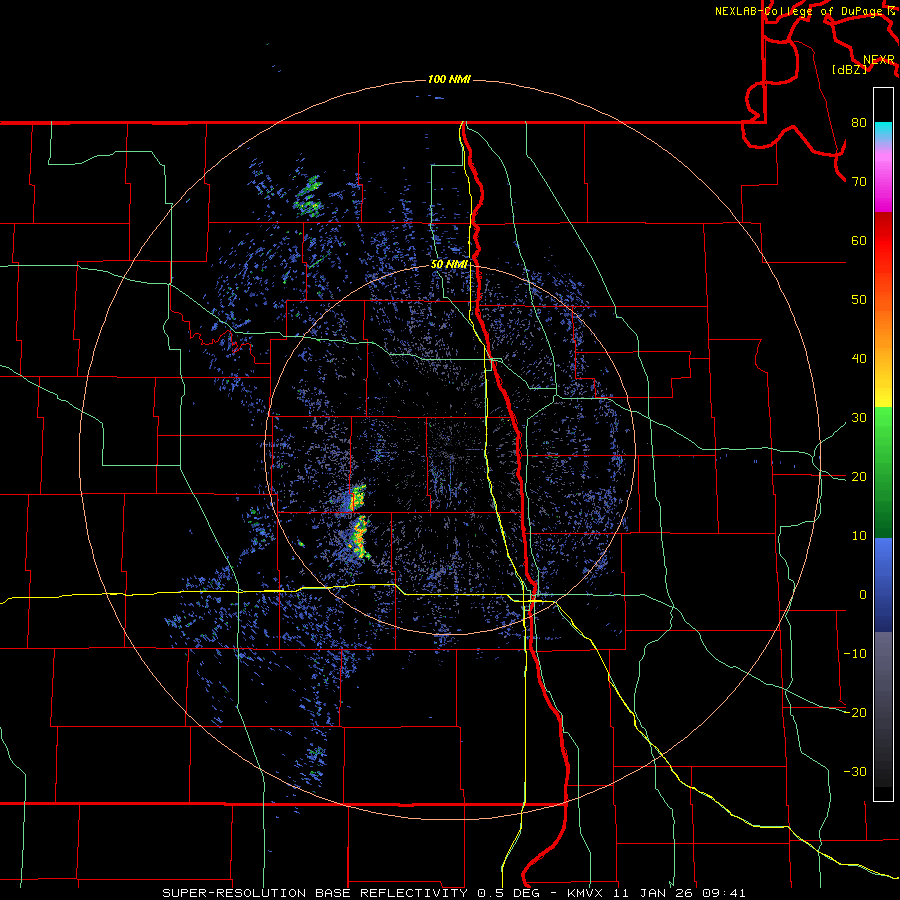The height and width of the screenshot is (900, 900).
Task: Click the 100 NMI range ring label
Action: (449, 79)
